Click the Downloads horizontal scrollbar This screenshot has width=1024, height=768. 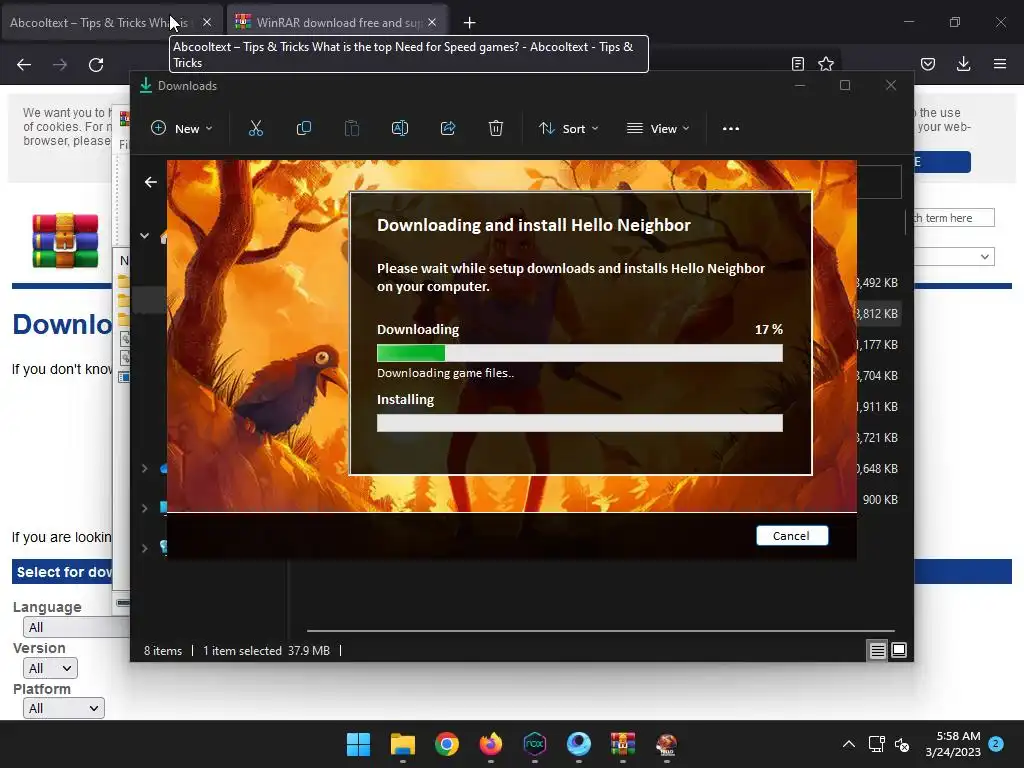pyautogui.click(x=600, y=631)
